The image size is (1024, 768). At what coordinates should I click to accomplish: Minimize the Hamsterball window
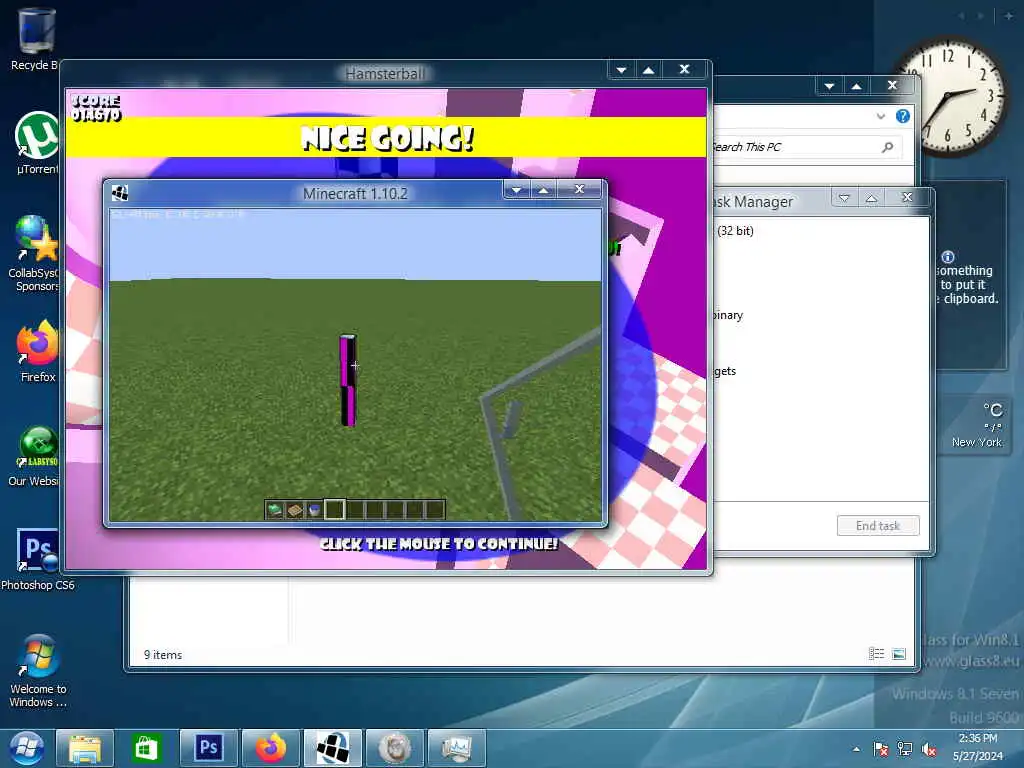(621, 69)
